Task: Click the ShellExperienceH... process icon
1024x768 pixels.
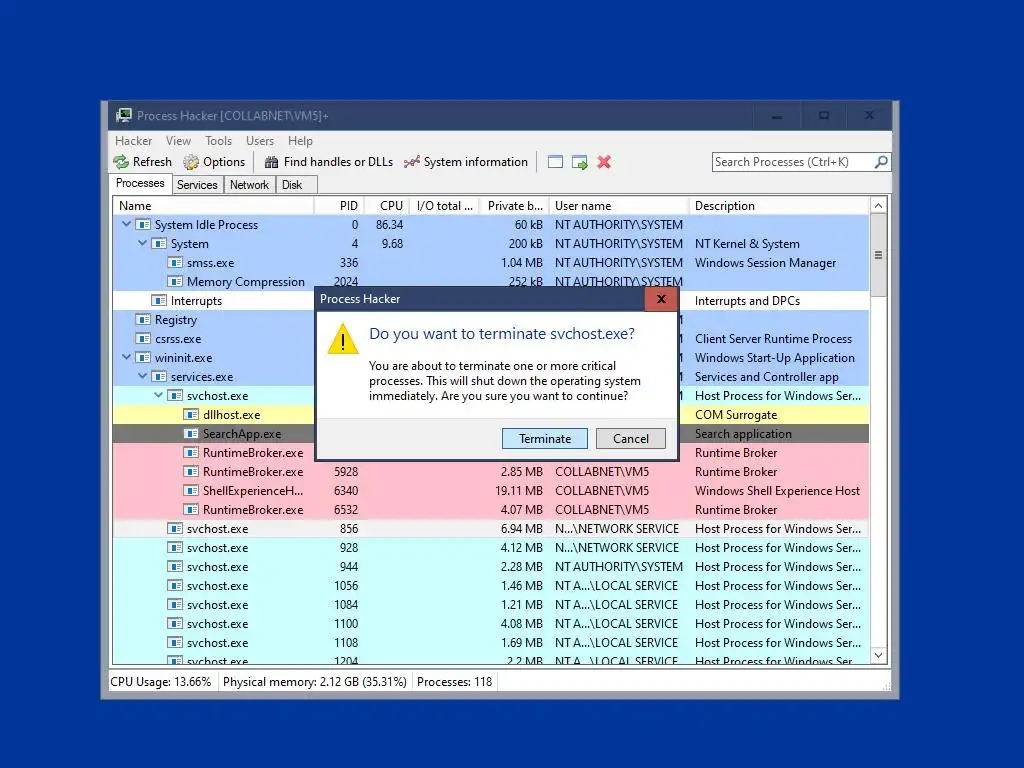Action: pos(191,490)
